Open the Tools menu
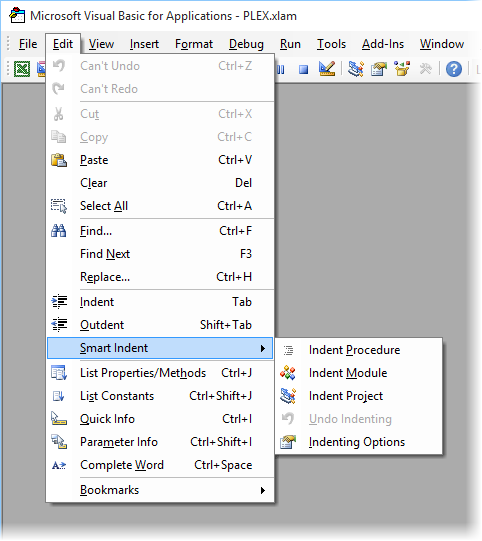 point(331,44)
